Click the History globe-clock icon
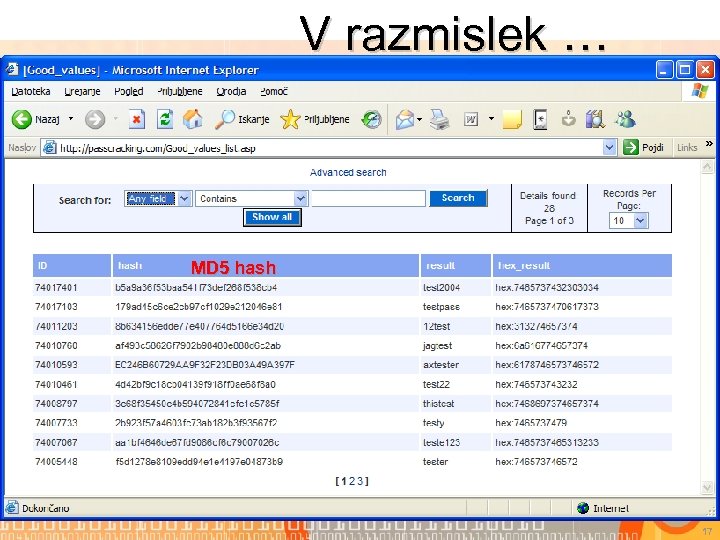Image resolution: width=720 pixels, height=540 pixels. (371, 119)
